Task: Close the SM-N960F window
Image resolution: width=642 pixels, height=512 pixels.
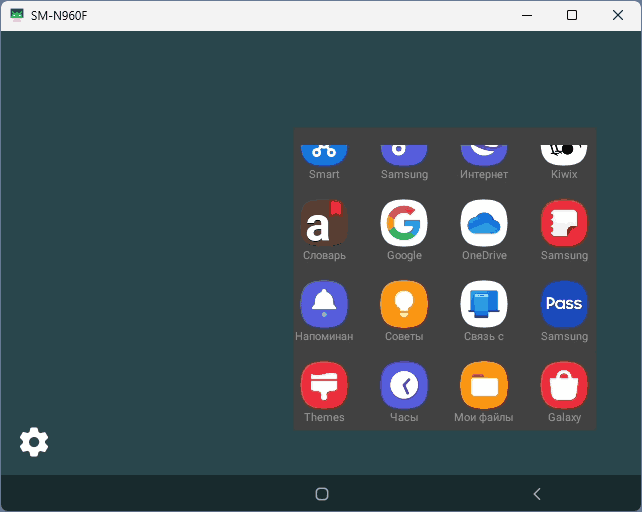Action: tap(618, 15)
